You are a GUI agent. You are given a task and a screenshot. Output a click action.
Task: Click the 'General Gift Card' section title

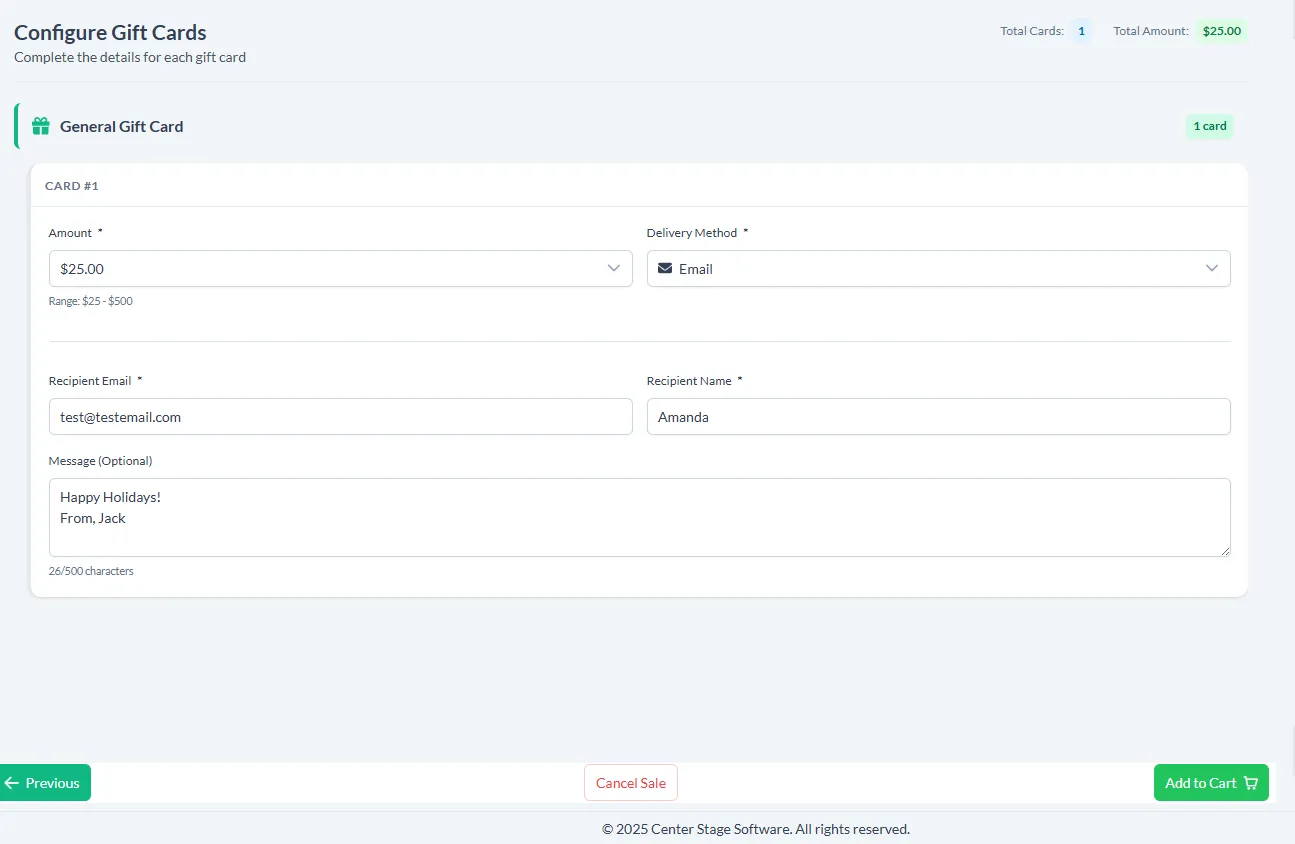coord(122,126)
